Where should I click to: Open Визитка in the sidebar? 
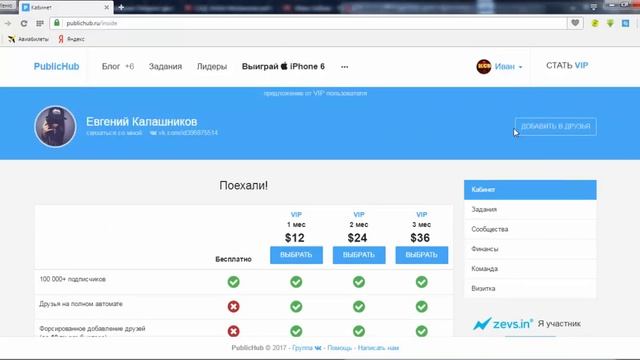coord(530,288)
